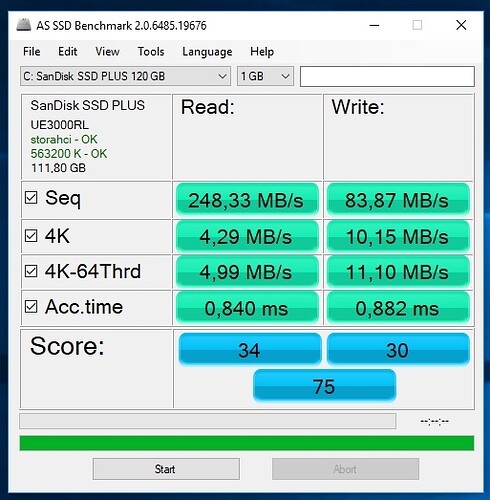This screenshot has width=490, height=500.
Task: Disable the 4K-64Thrd test checkbox
Action: click(x=31, y=271)
